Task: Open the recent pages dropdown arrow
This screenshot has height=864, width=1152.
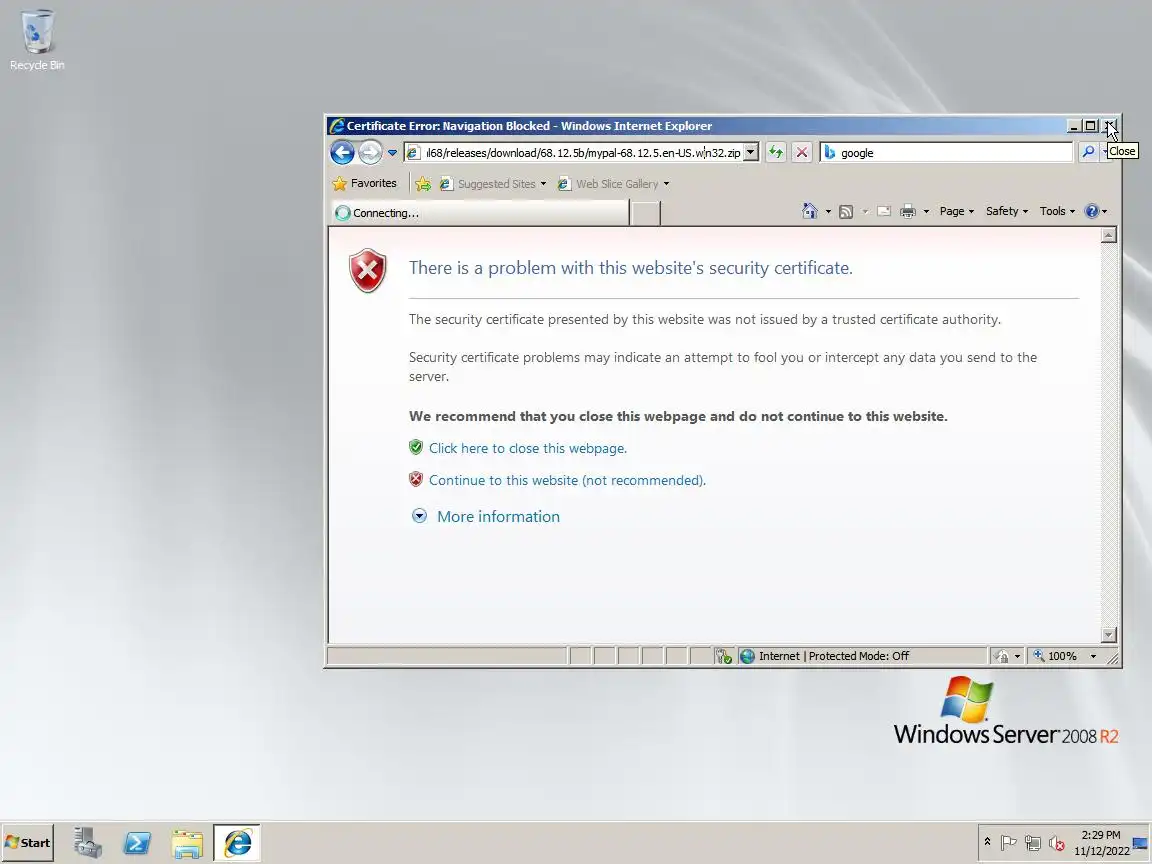Action: tap(392, 153)
